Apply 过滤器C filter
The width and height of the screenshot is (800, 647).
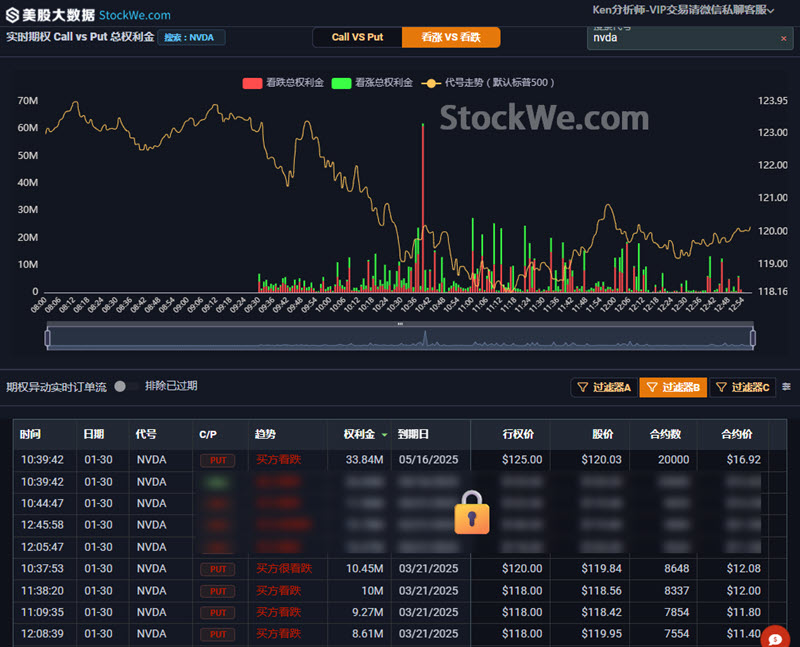742,387
